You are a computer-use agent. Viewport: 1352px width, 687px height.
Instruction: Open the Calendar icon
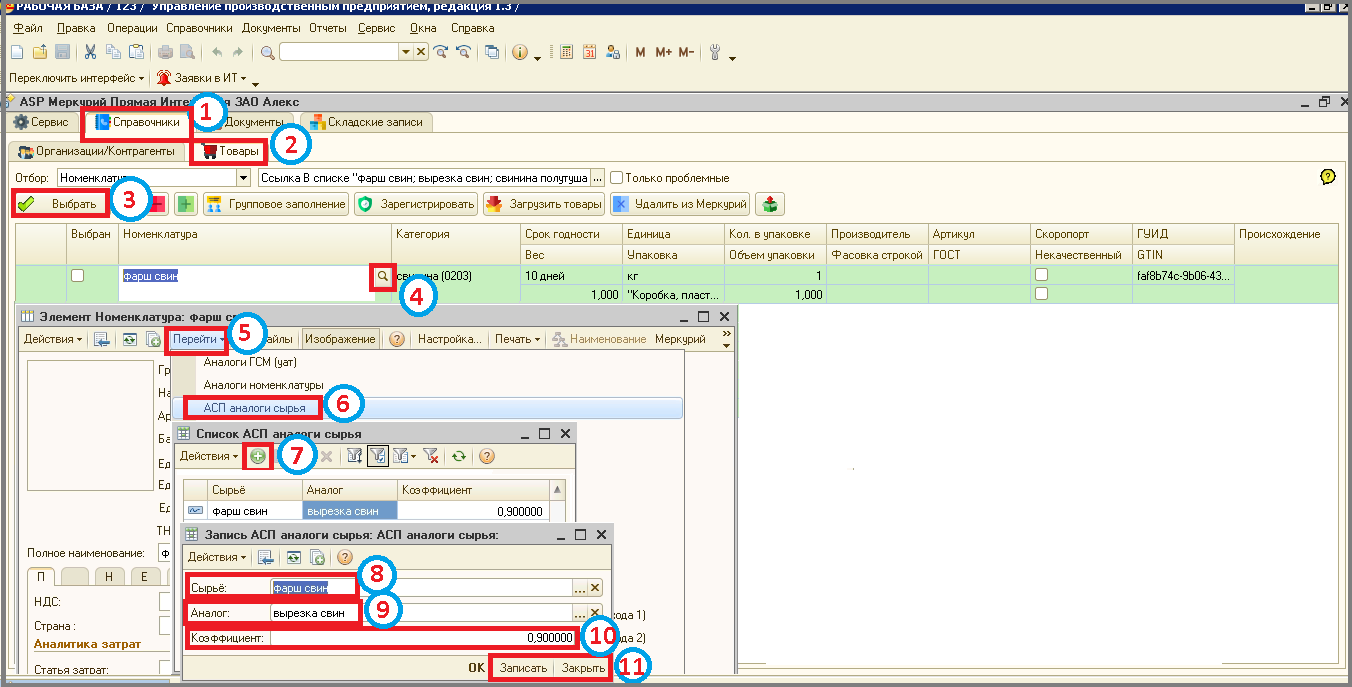pyautogui.click(x=589, y=52)
